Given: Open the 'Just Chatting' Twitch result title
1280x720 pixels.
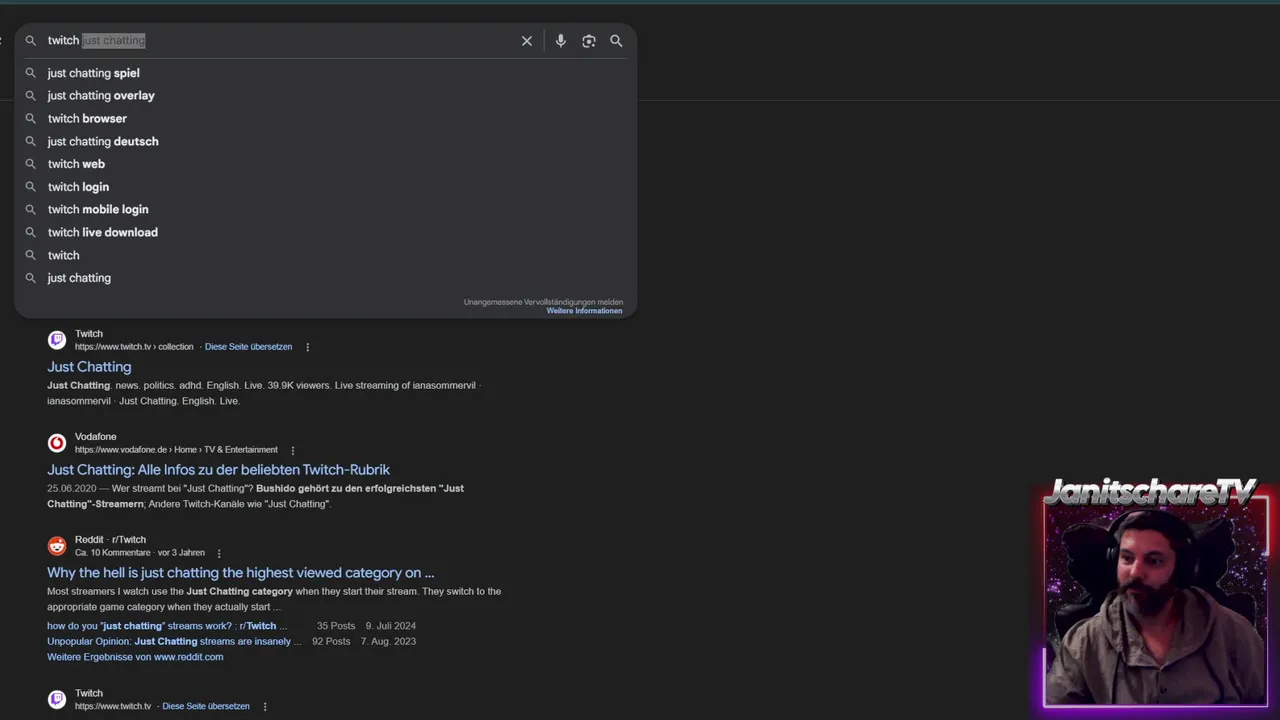Looking at the screenshot, I should pyautogui.click(x=89, y=367).
